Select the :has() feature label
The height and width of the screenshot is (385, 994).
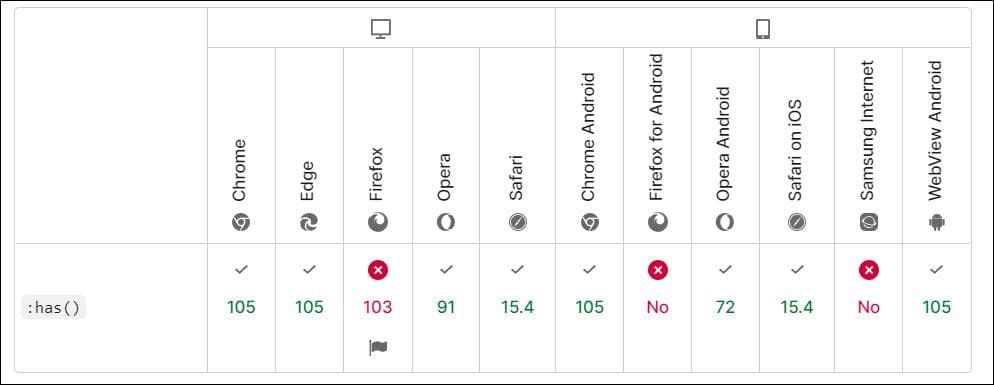(x=53, y=308)
